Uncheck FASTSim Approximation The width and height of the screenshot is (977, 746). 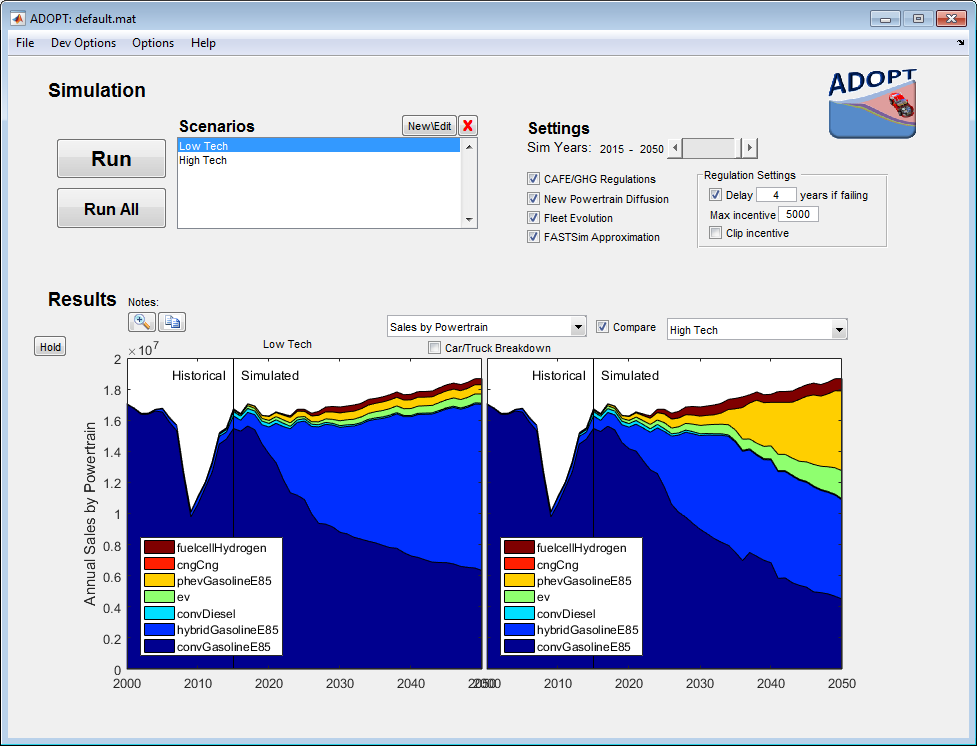click(x=533, y=237)
